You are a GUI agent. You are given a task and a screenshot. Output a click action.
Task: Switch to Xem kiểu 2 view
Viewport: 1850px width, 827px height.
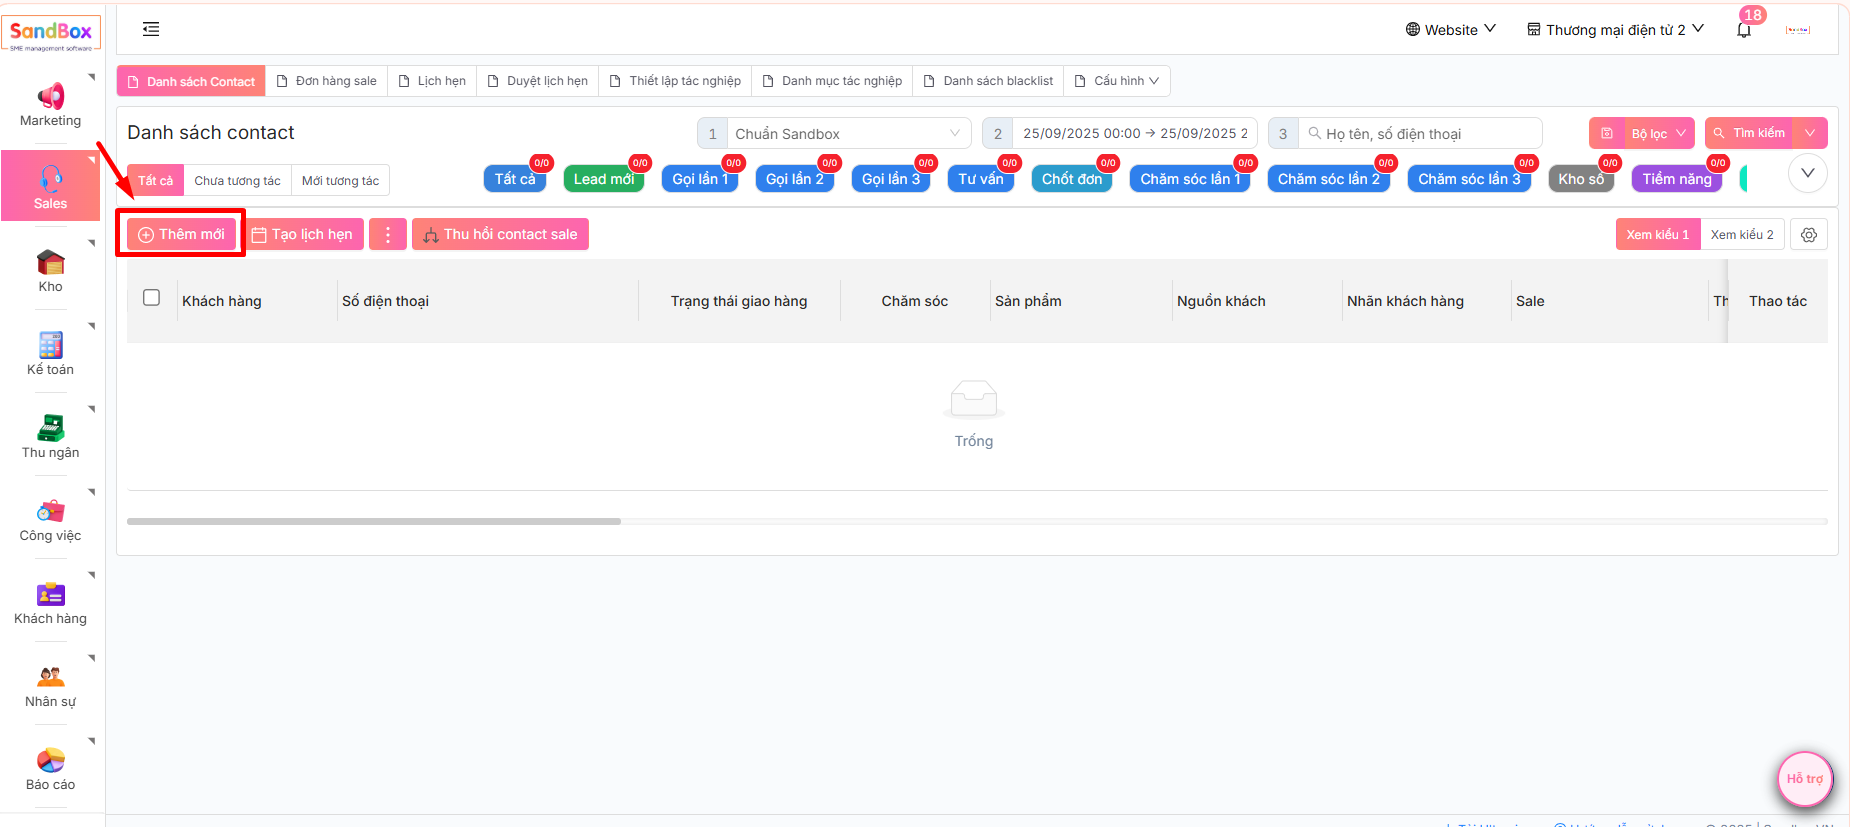pyautogui.click(x=1741, y=235)
